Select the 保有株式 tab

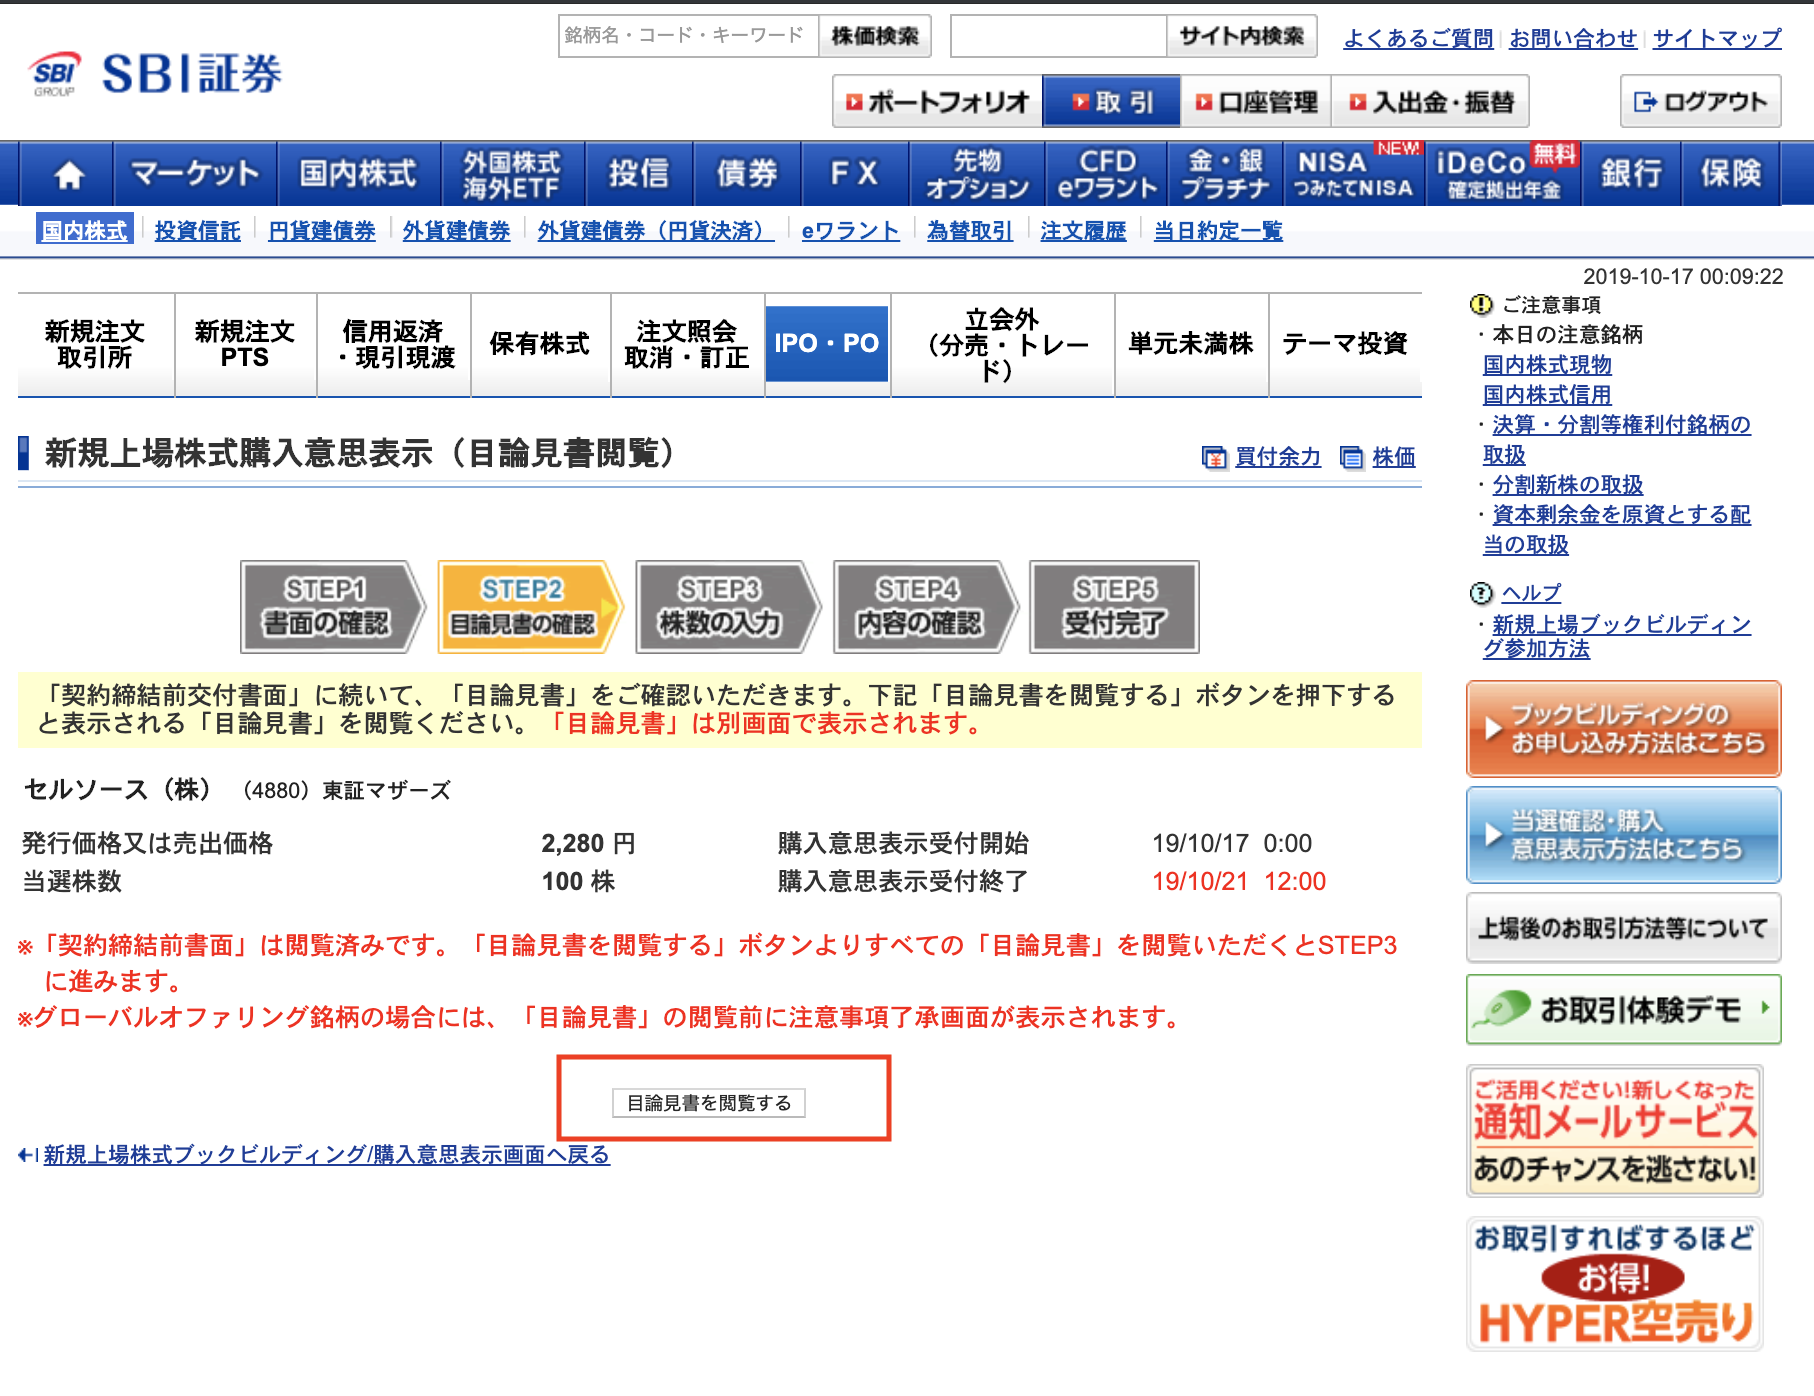540,345
